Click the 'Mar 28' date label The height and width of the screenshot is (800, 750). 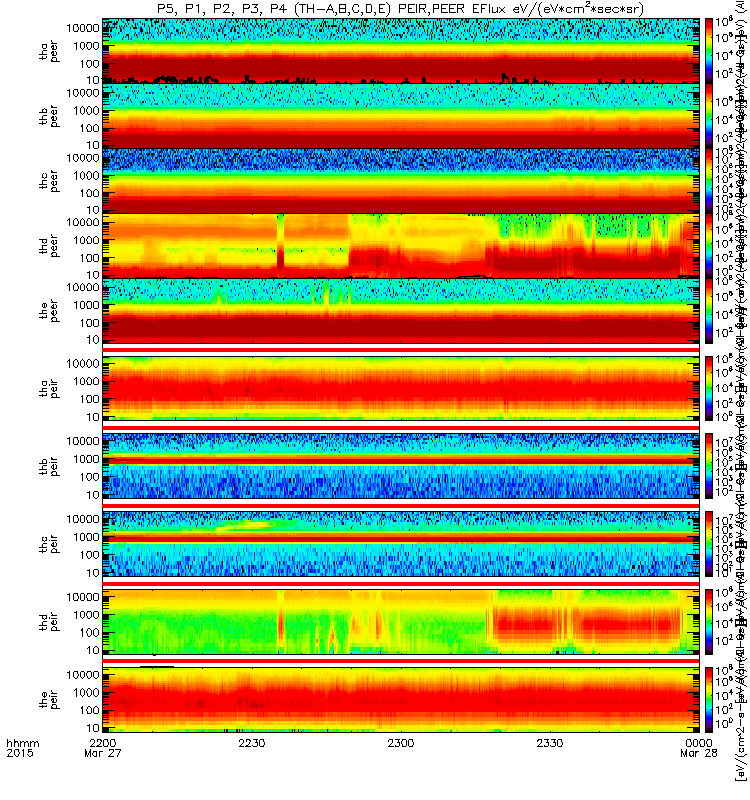pyautogui.click(x=698, y=753)
